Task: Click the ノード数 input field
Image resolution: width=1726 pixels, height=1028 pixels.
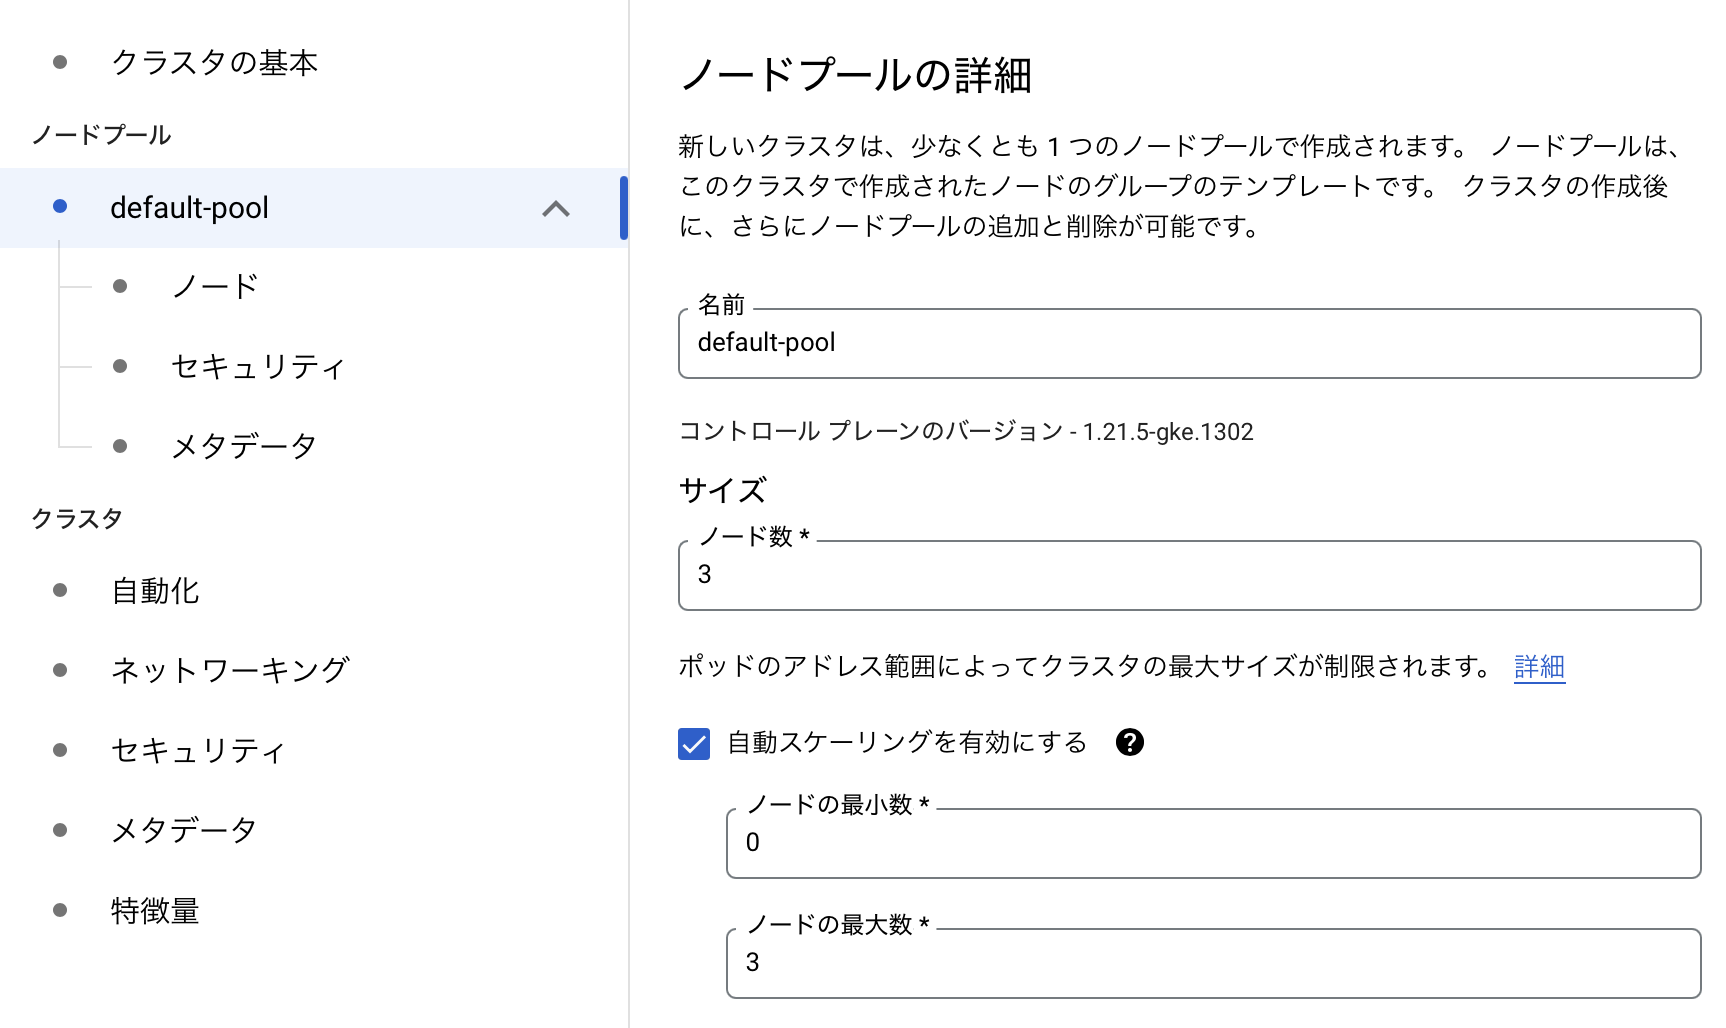Action: (x=1188, y=575)
